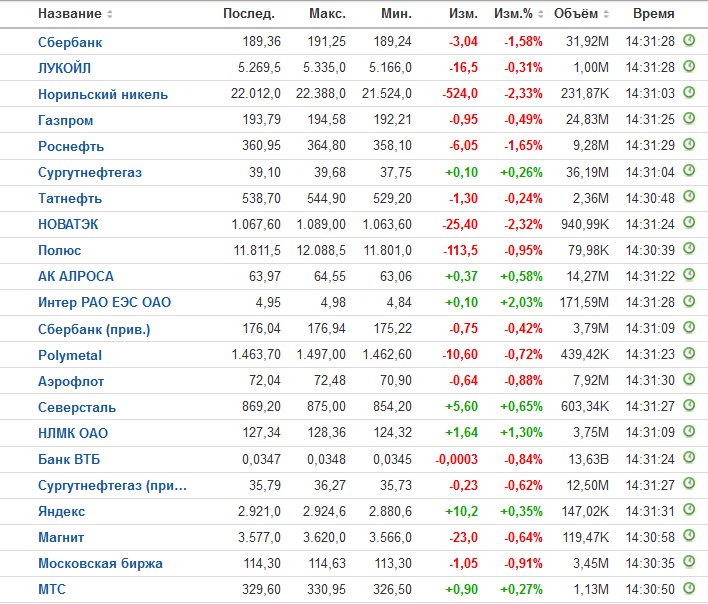Screen dimensions: 708x604
Task: Click the clock icon in the Роснефть row
Action: [x=689, y=144]
